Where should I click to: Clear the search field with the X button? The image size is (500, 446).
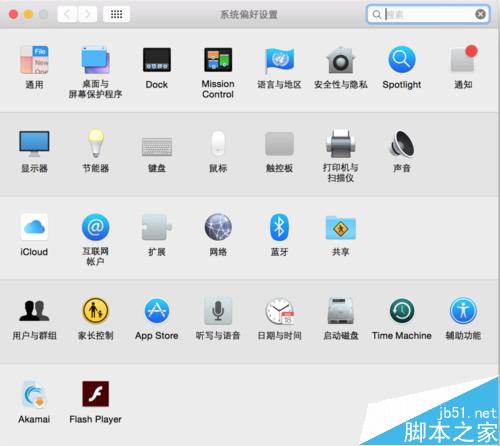click(480, 14)
